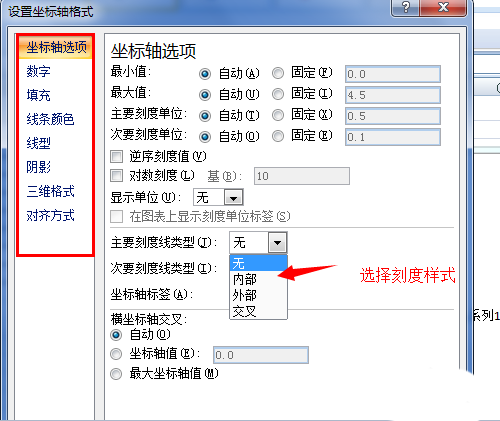Select 固定 radio button for 最大值

pos(278,94)
